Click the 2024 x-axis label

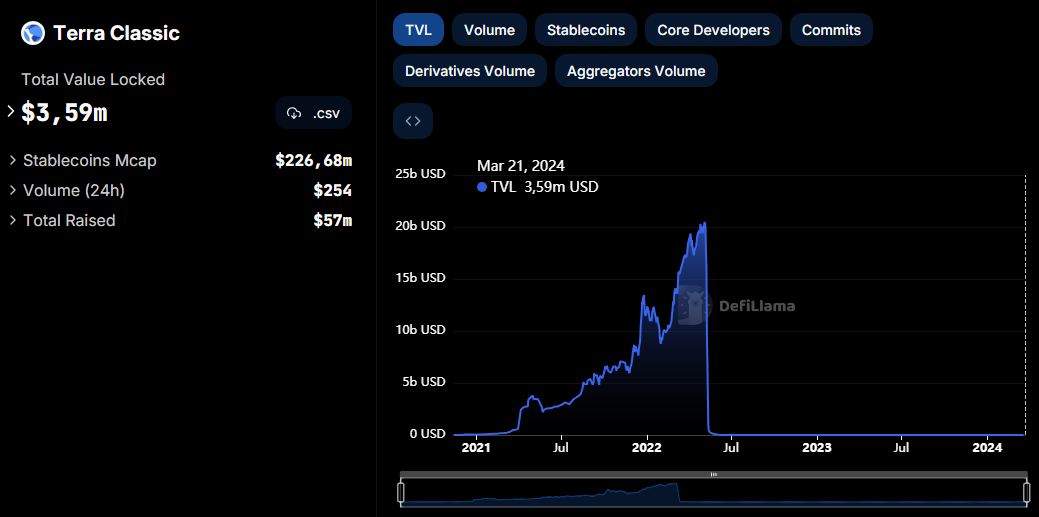987,447
